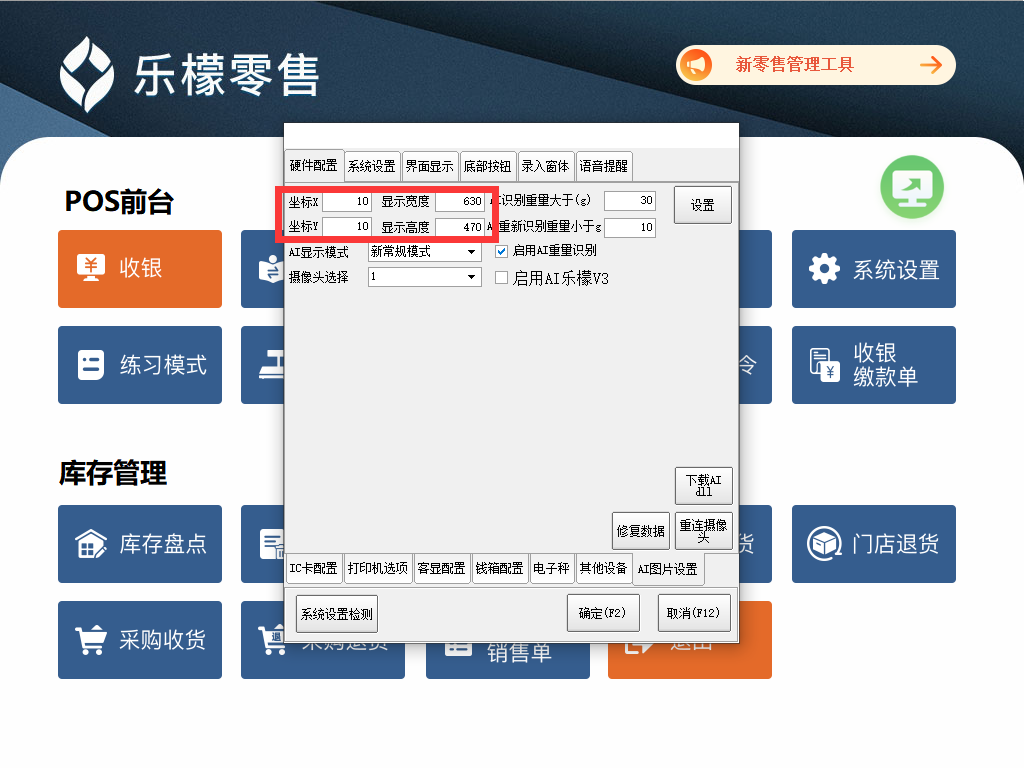The image size is (1024, 768).
Task: Switch to 系统设置 tab in dialog
Action: coord(372,166)
